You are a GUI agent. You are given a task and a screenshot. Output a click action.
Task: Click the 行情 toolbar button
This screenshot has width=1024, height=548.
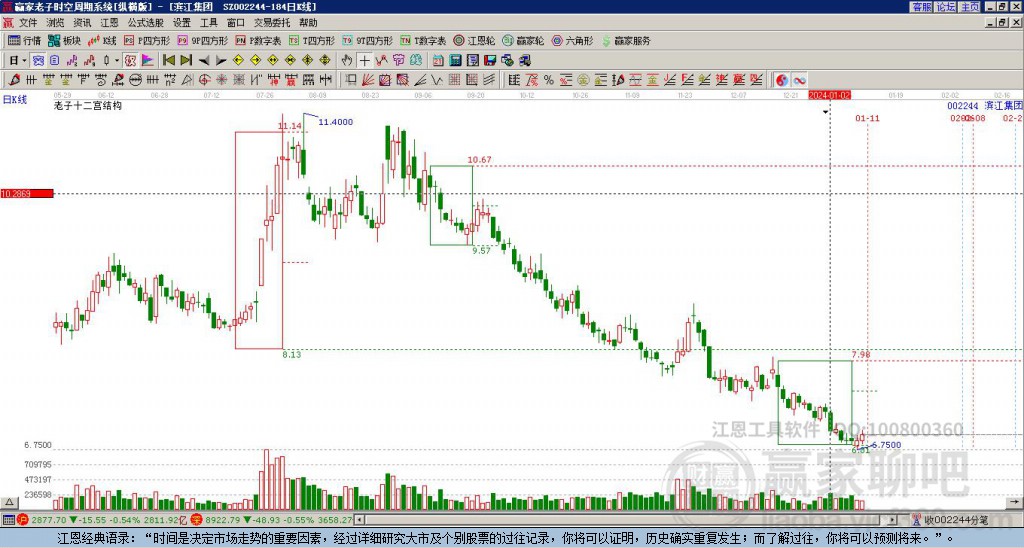pos(25,40)
